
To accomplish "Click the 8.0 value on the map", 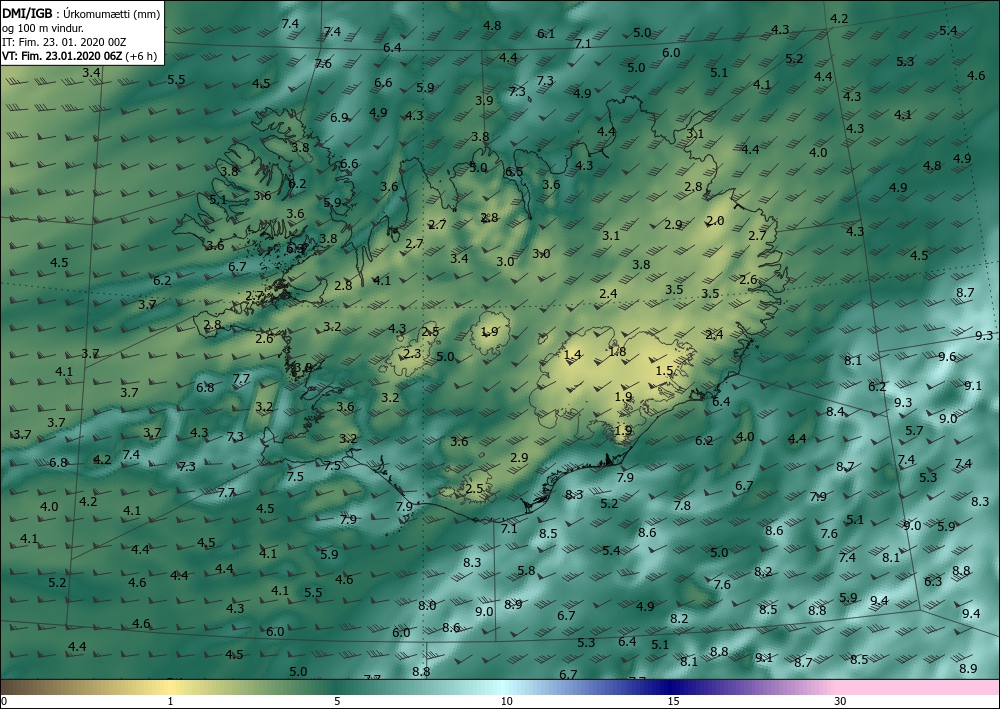I will click(x=427, y=605).
